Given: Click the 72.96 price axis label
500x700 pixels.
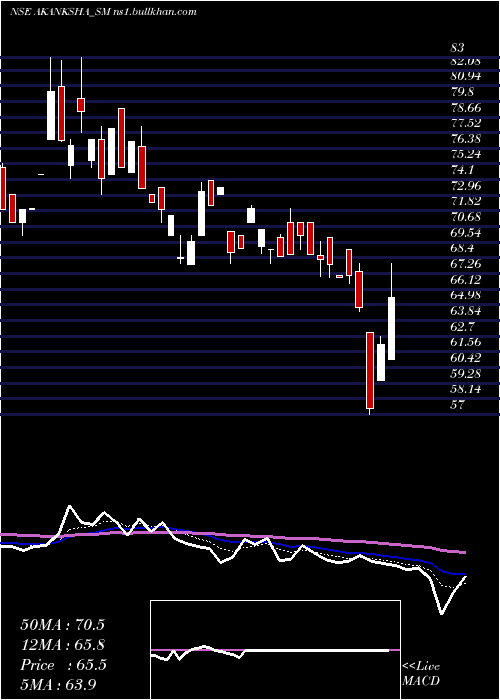Looking at the screenshot, I should coord(466,186).
